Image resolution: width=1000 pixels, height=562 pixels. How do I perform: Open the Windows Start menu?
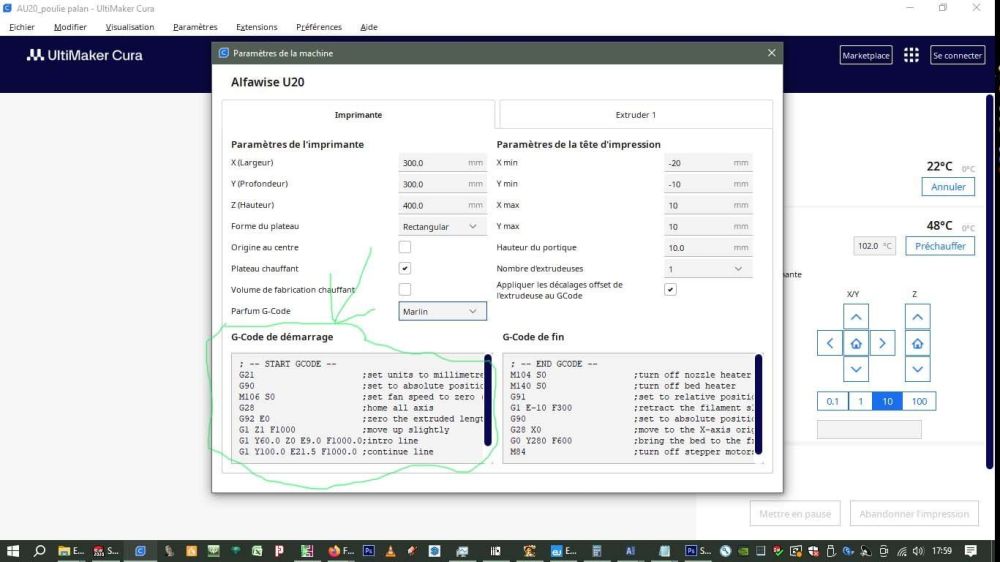pyautogui.click(x=13, y=551)
